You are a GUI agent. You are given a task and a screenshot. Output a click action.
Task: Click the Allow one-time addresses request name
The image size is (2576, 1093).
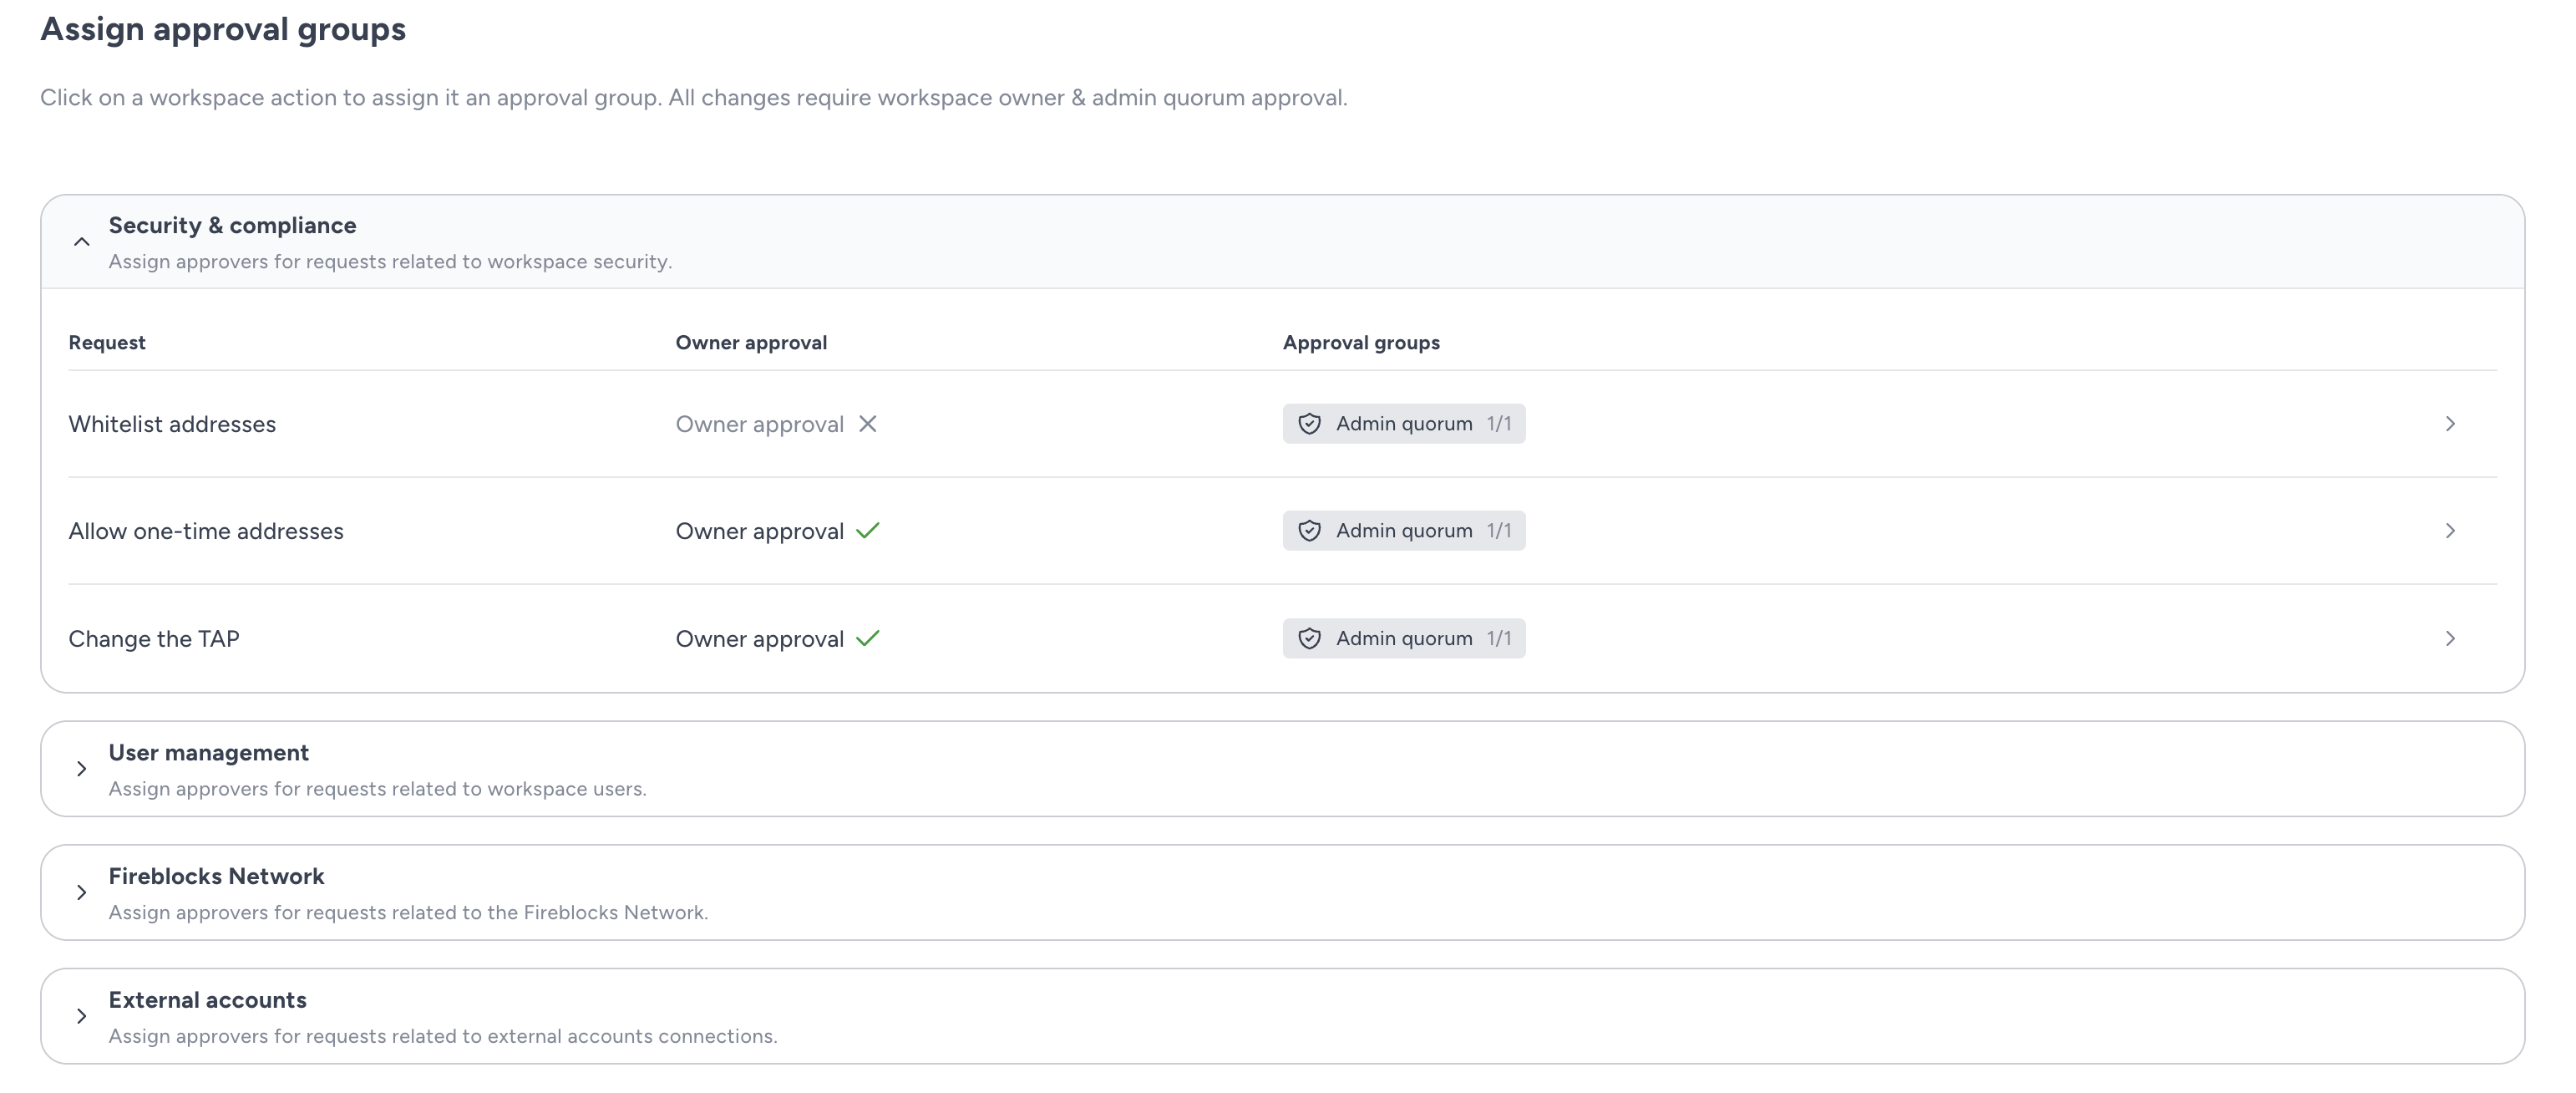tap(206, 532)
